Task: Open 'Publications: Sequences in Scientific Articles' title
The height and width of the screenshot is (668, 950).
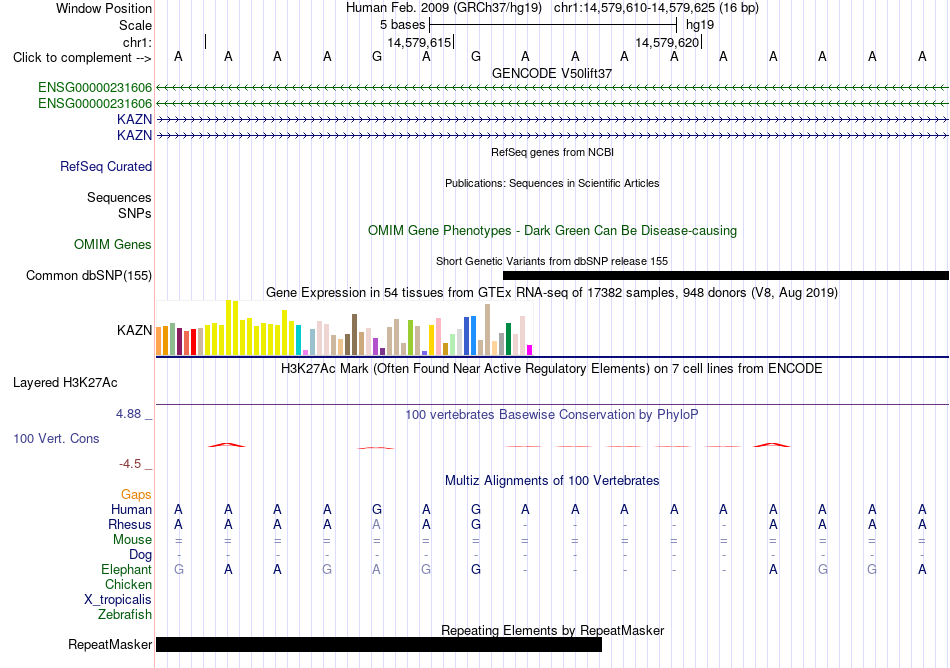Action: 552,183
